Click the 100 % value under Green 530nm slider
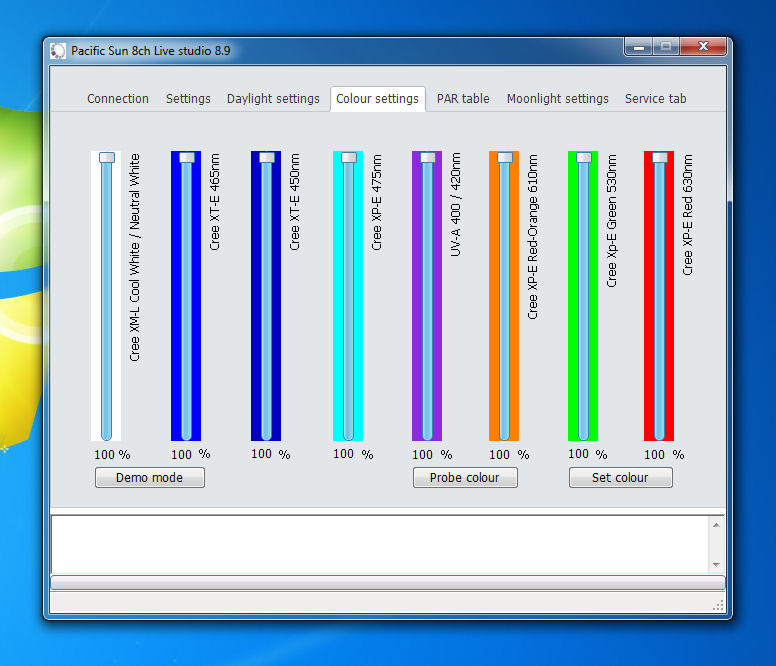 tap(587, 454)
